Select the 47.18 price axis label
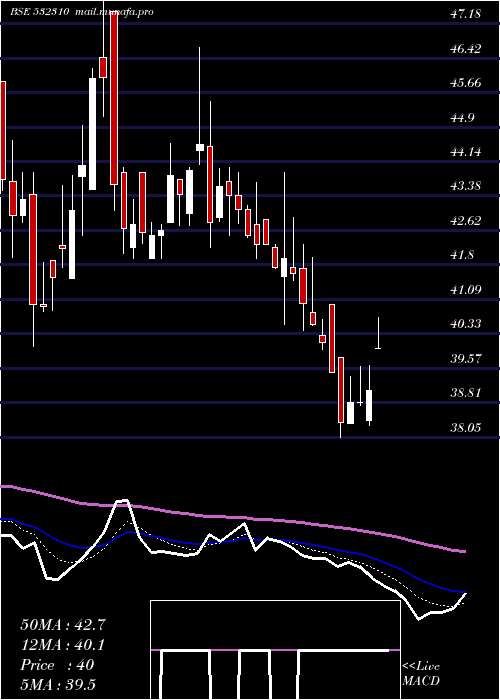Screen dimensions: 500x700 pos(466,14)
